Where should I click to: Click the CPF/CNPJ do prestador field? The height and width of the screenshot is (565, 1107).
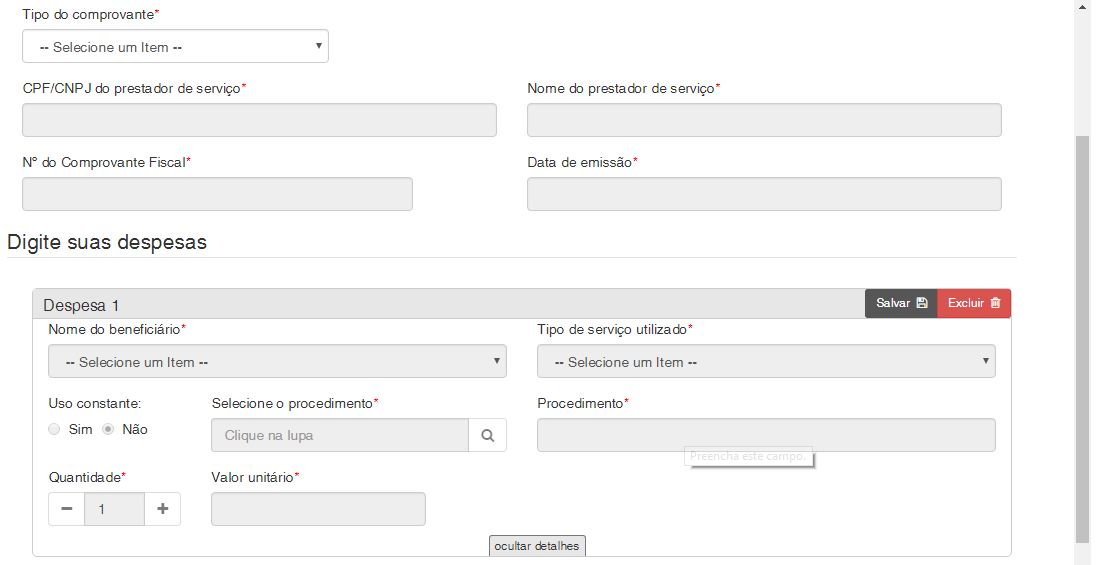259,120
